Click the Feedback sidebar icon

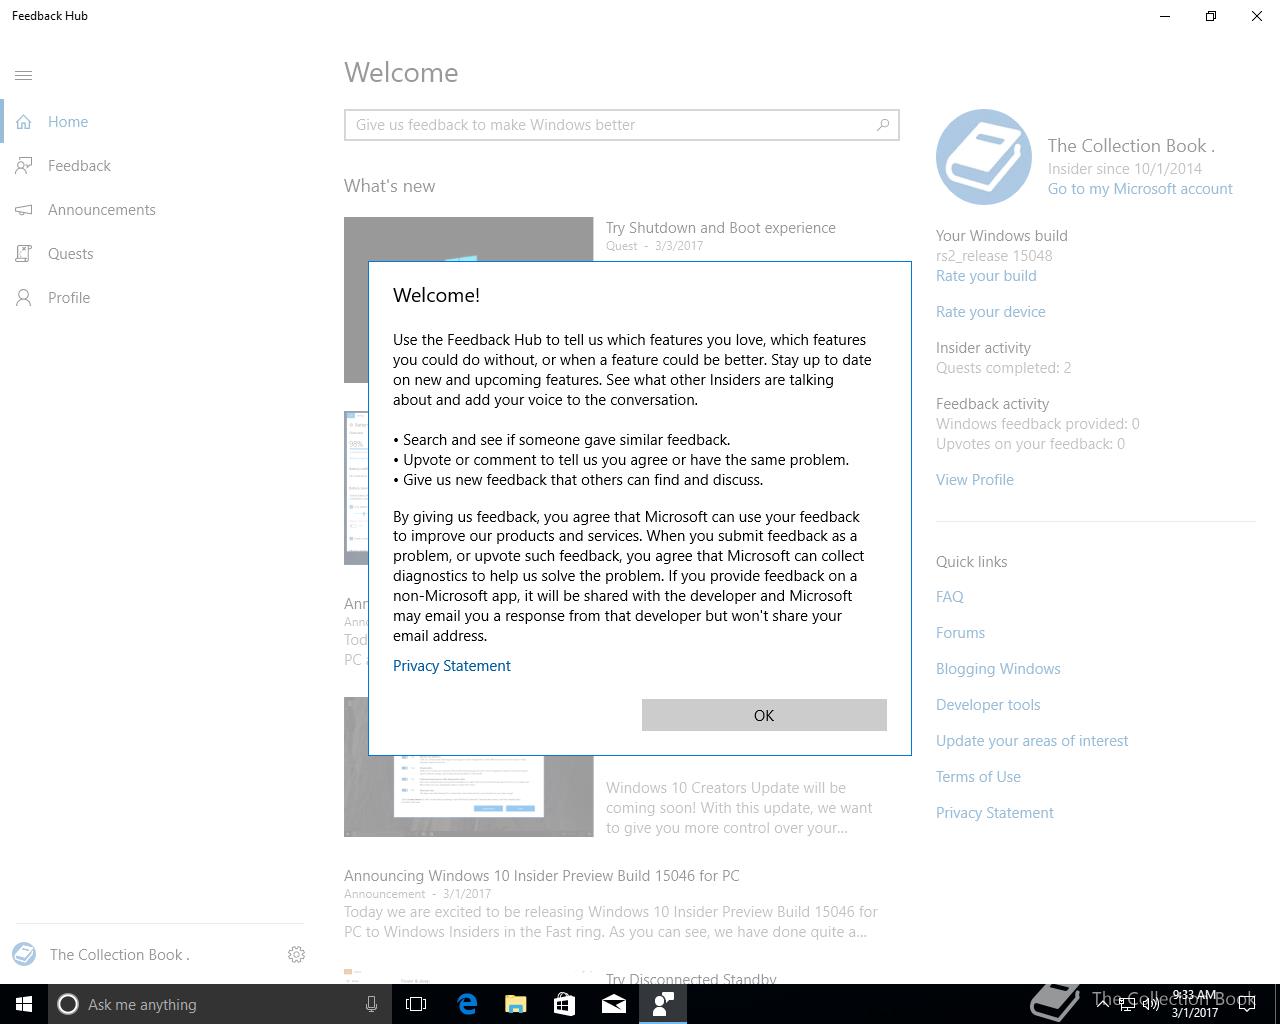[24, 166]
